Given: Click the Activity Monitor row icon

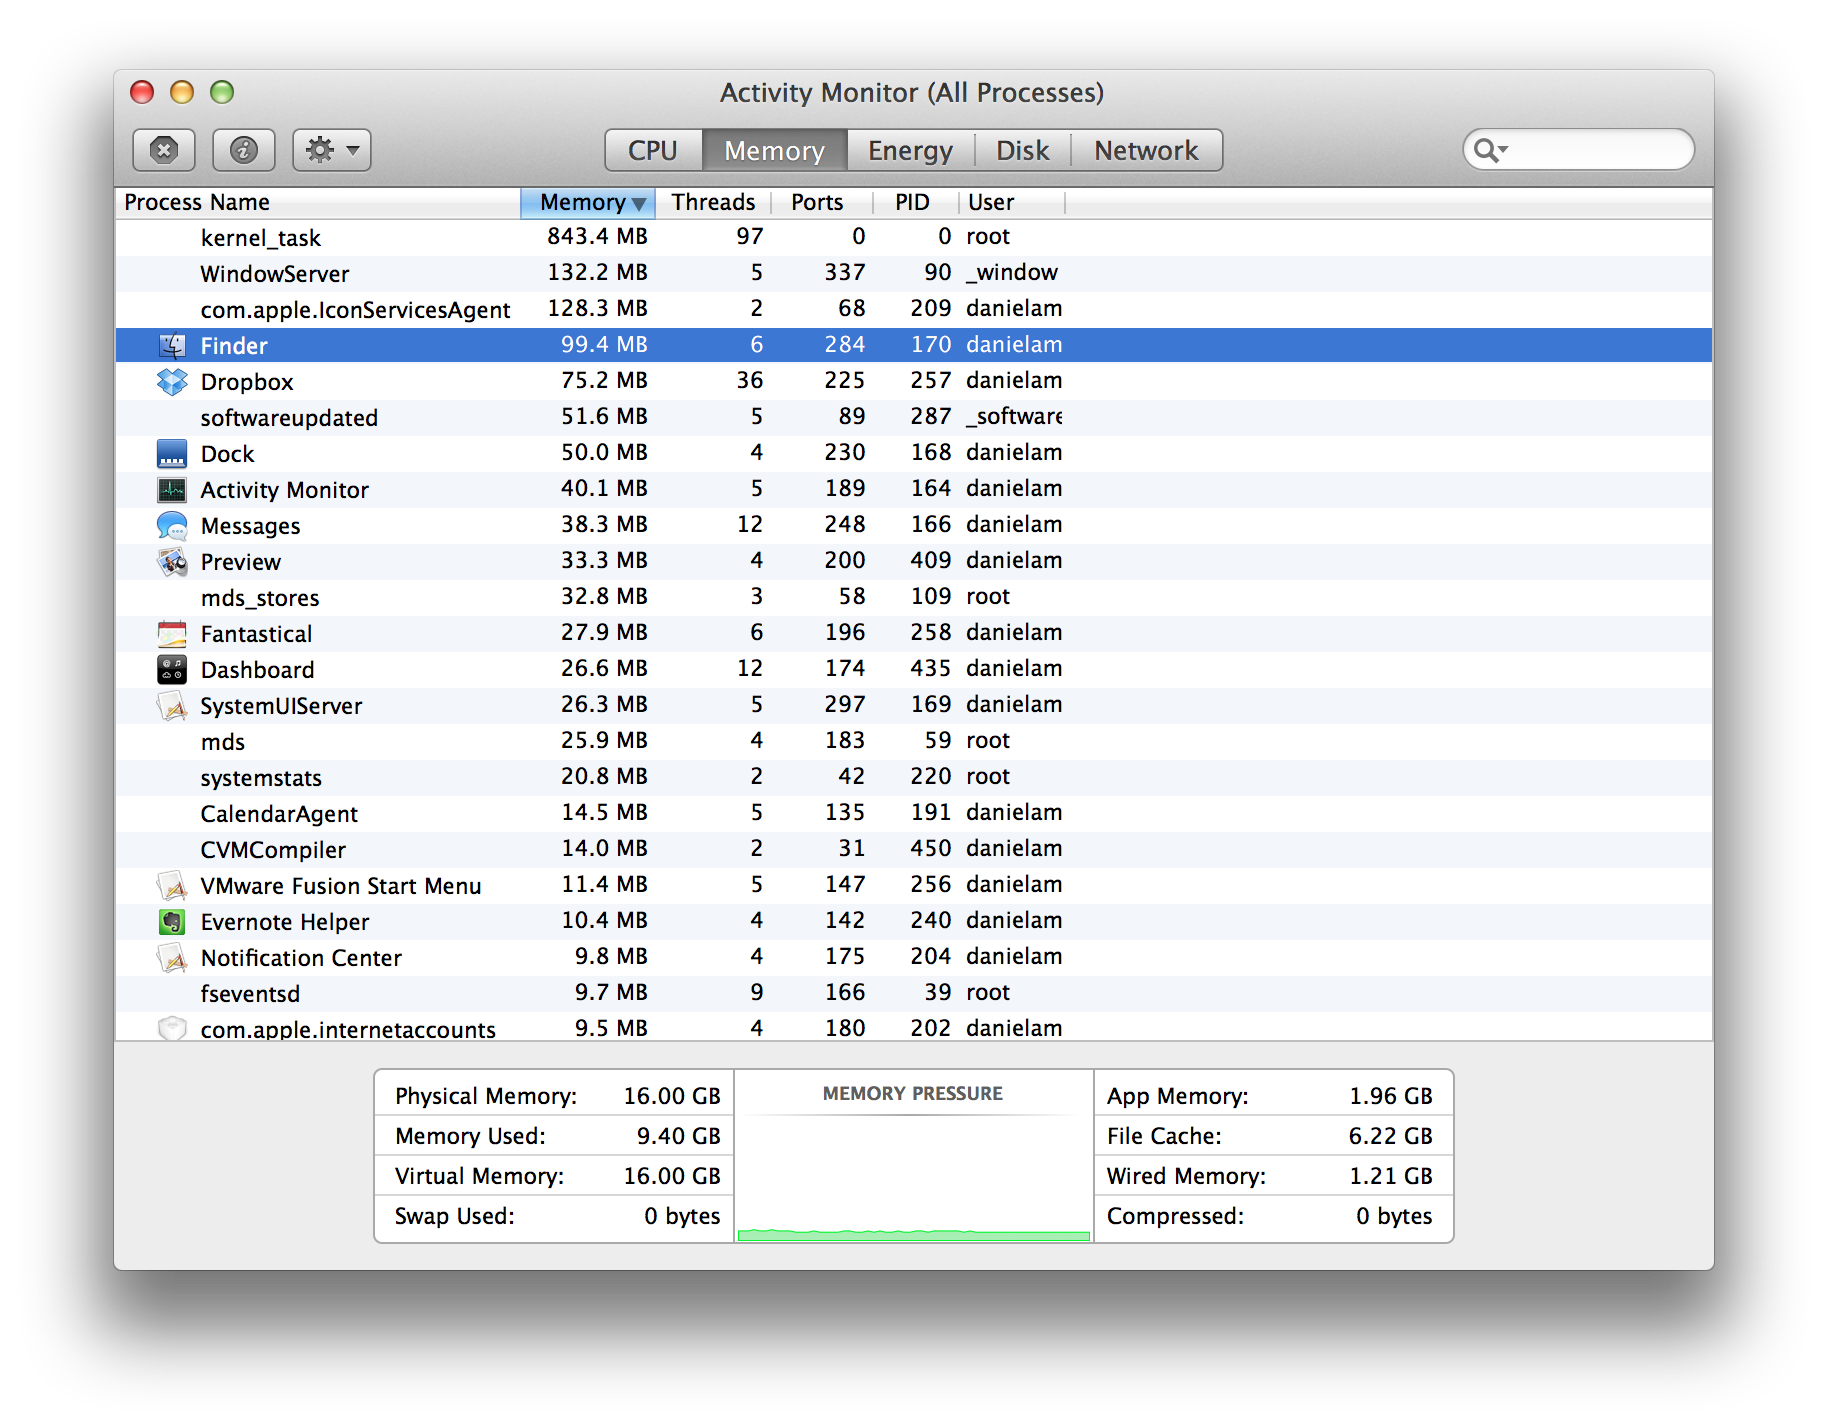Looking at the screenshot, I should tap(172, 489).
